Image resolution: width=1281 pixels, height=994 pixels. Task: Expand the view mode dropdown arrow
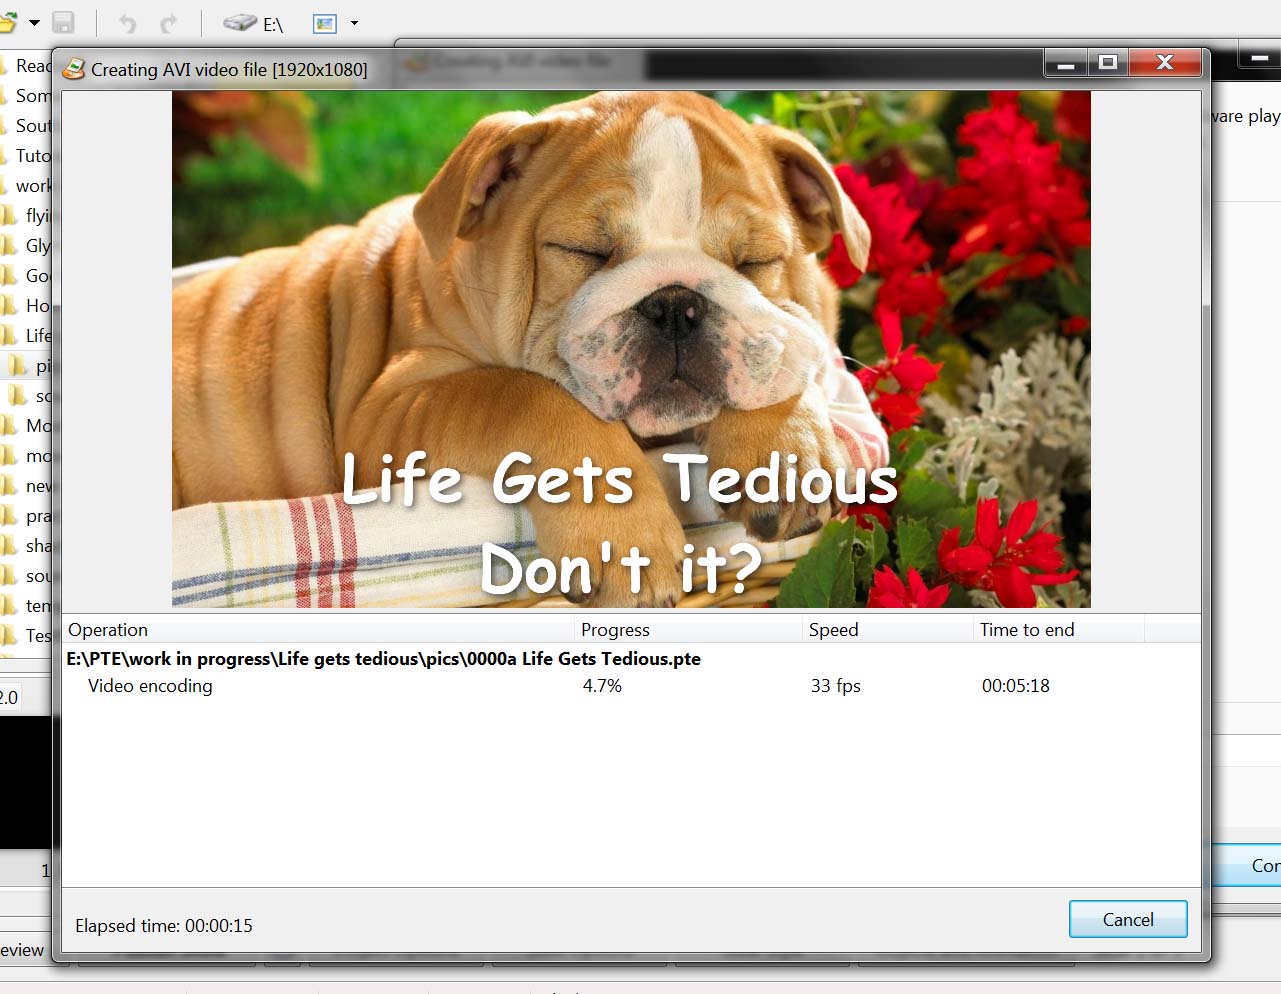tap(354, 23)
